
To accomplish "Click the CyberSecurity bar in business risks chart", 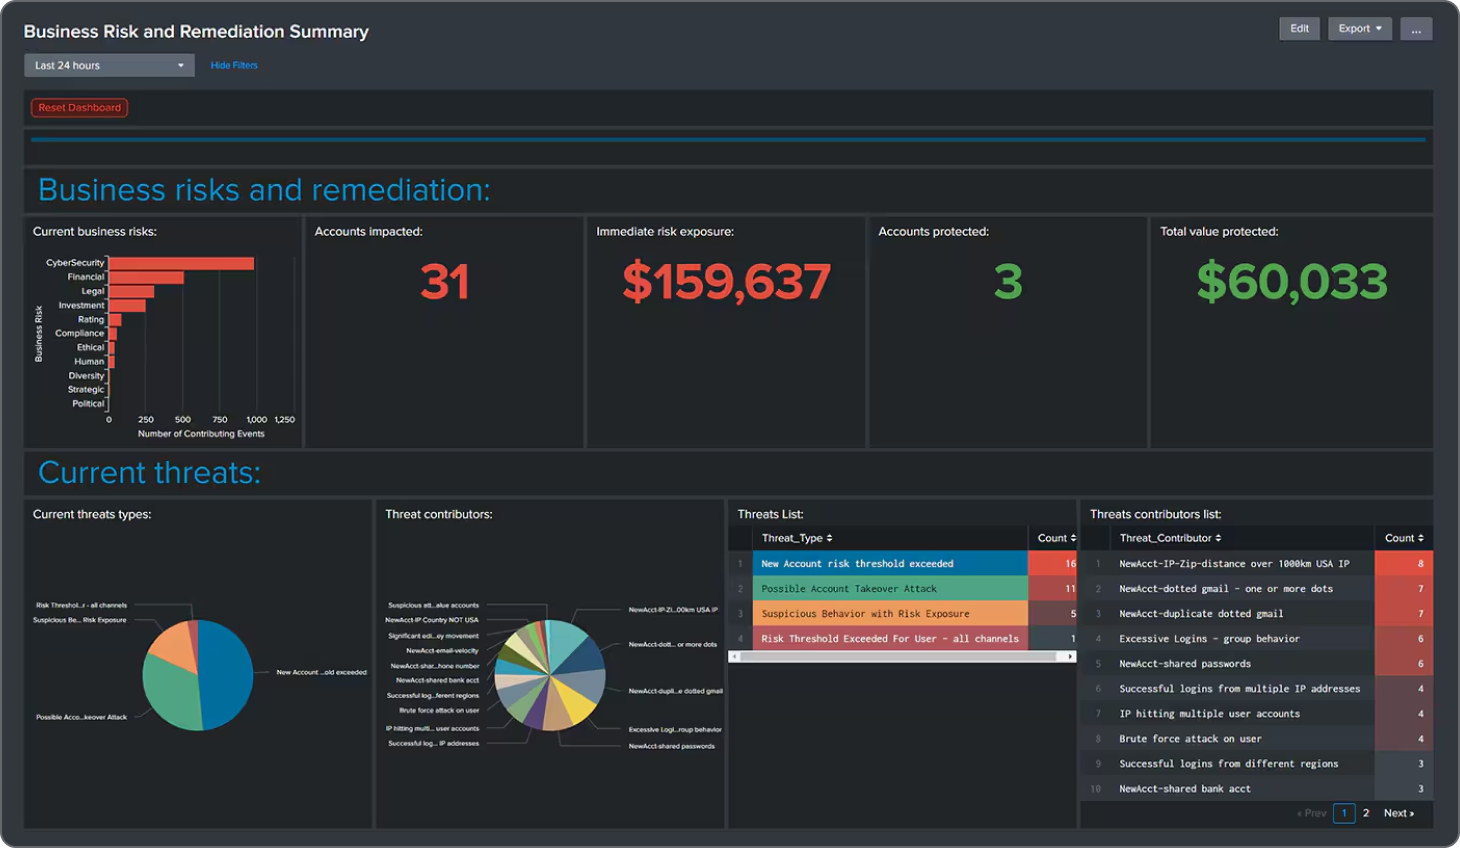I will [181, 263].
